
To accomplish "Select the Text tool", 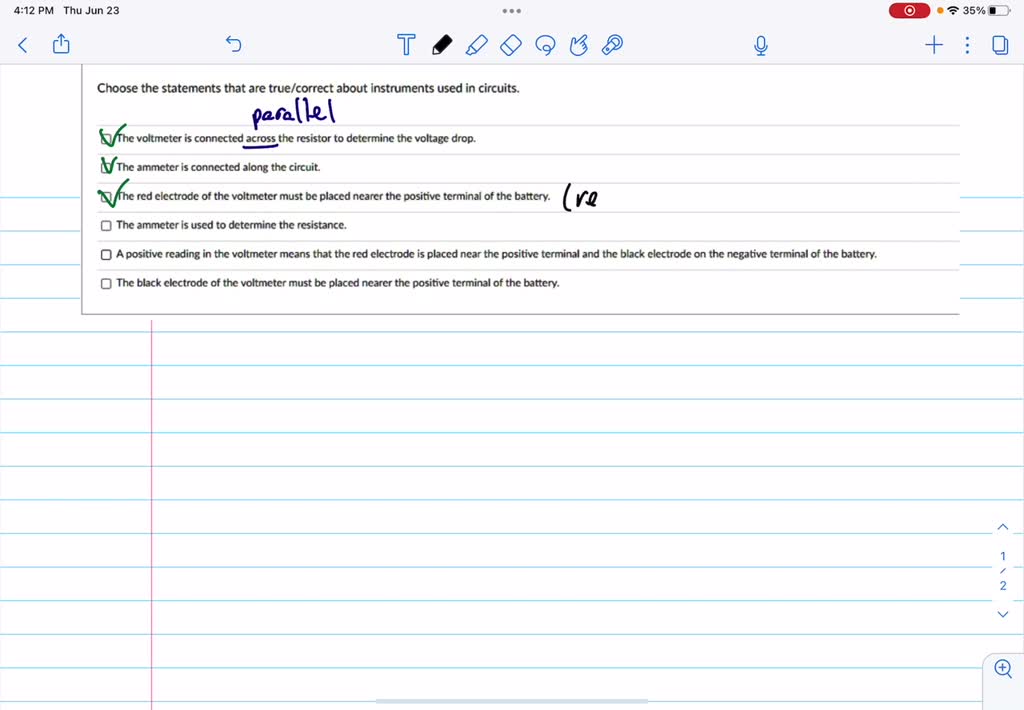I will coord(406,45).
